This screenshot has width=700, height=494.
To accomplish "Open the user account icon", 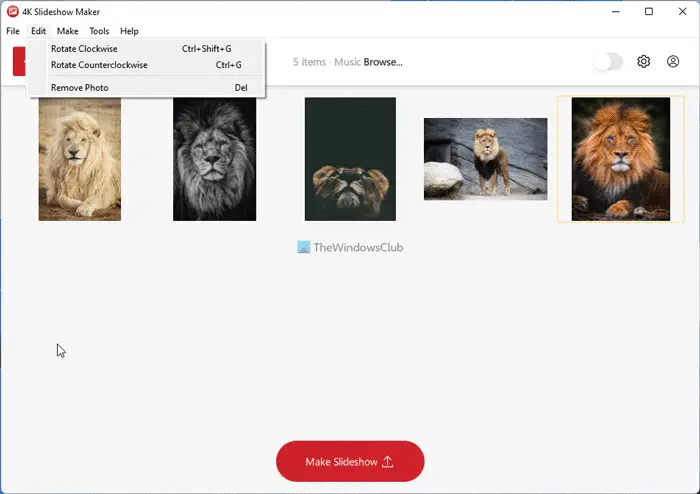I will point(673,62).
